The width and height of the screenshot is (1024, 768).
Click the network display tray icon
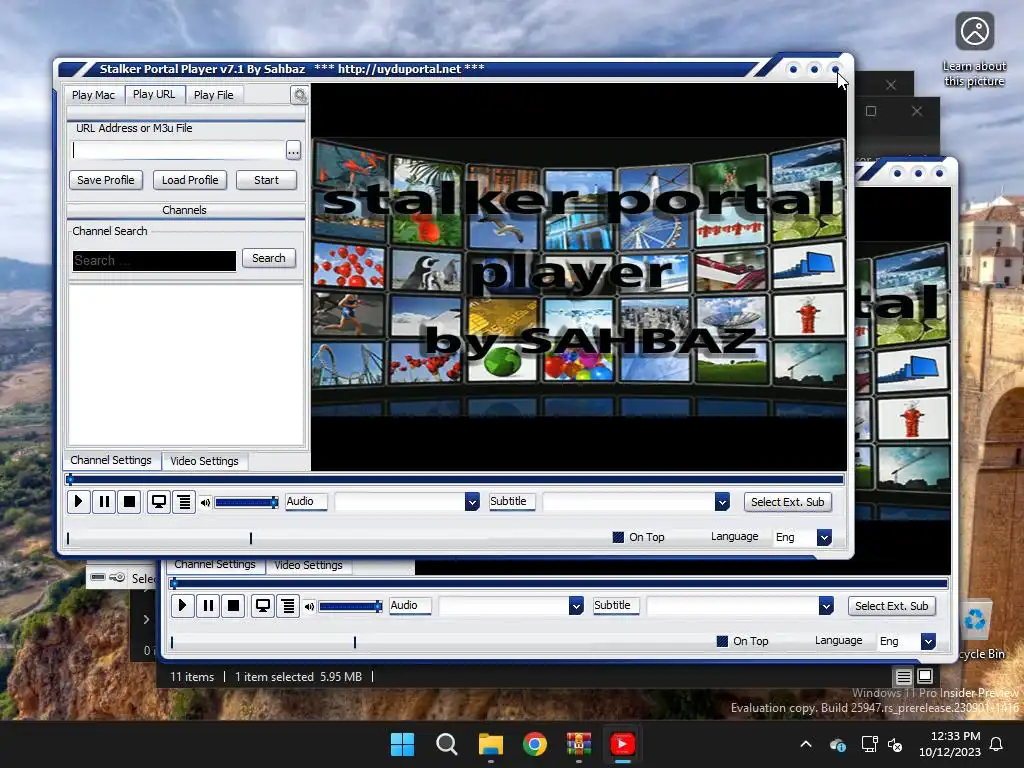coord(869,744)
